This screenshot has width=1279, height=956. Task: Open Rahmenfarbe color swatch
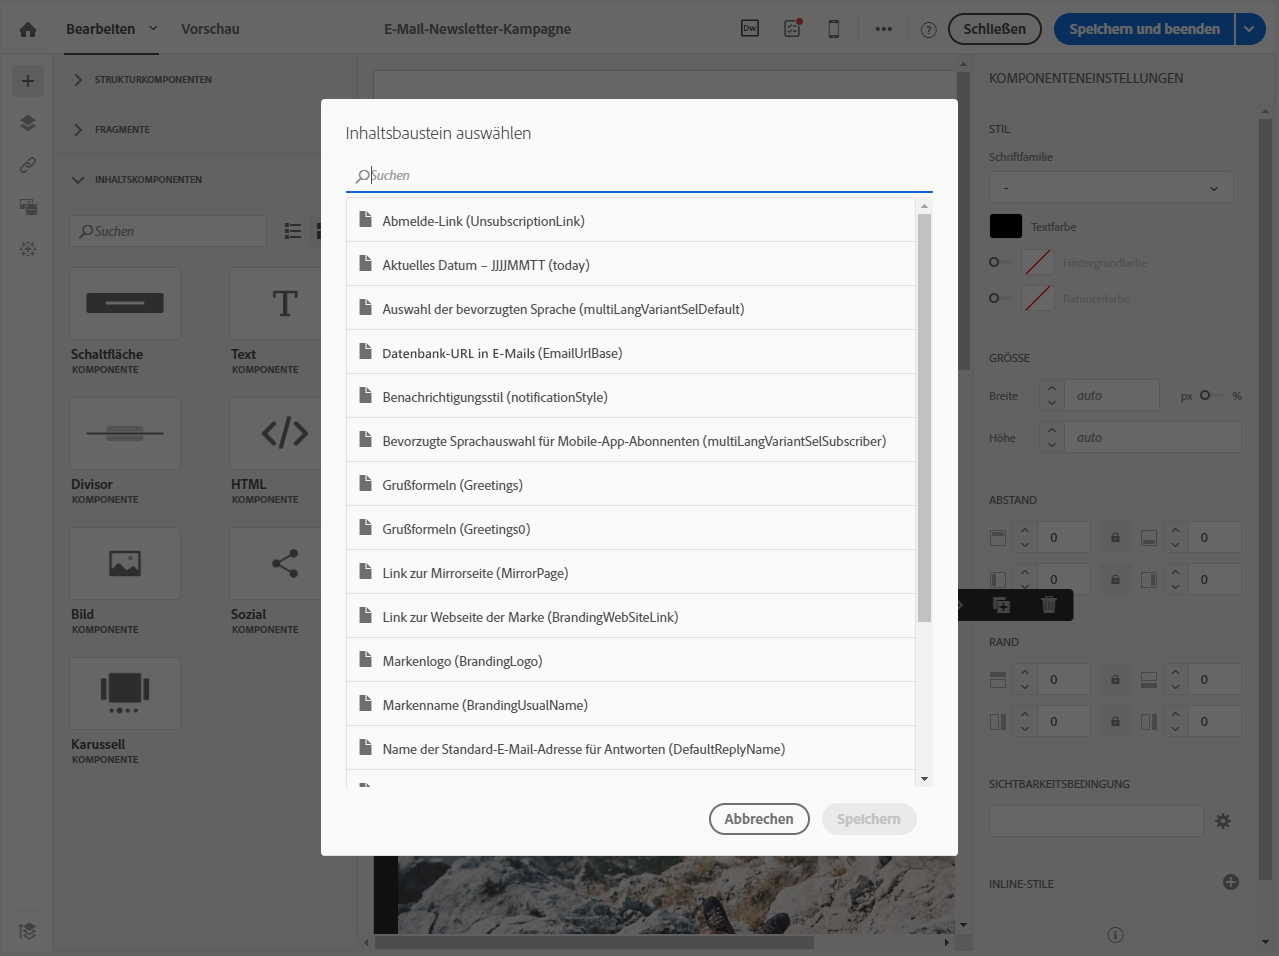[x=1038, y=298]
